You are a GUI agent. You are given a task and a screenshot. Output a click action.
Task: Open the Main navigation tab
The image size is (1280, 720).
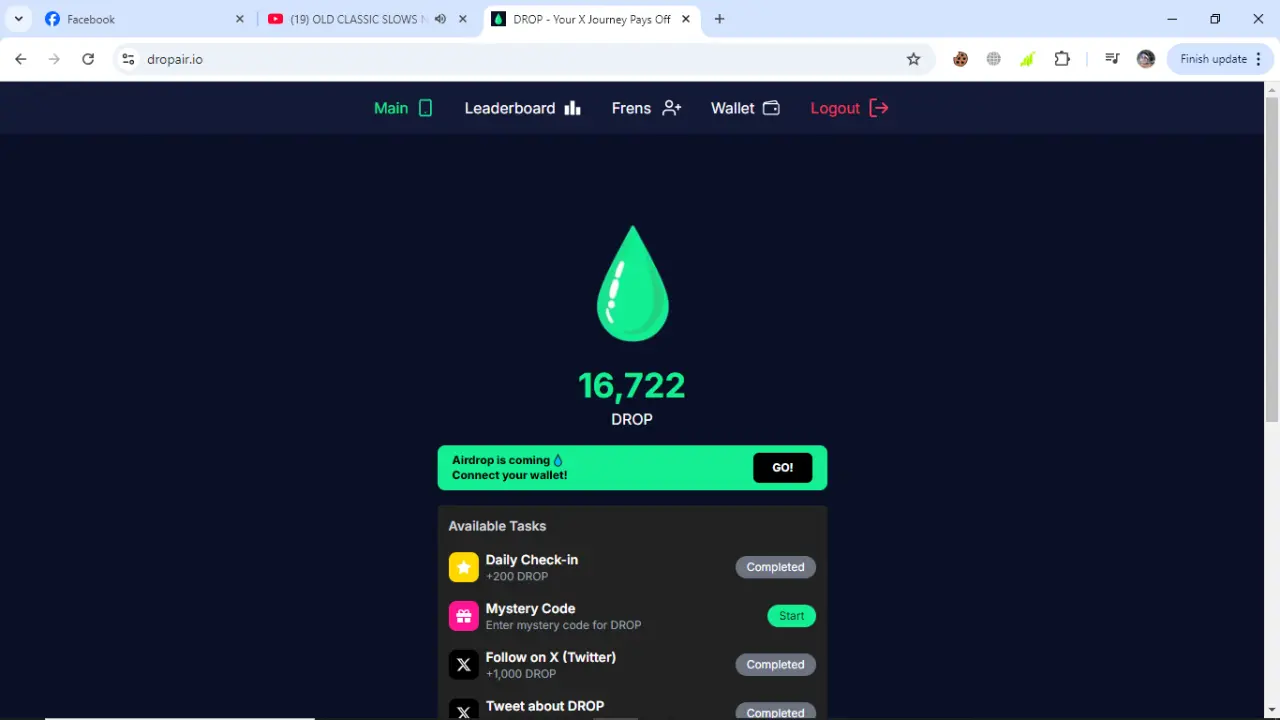(x=403, y=108)
